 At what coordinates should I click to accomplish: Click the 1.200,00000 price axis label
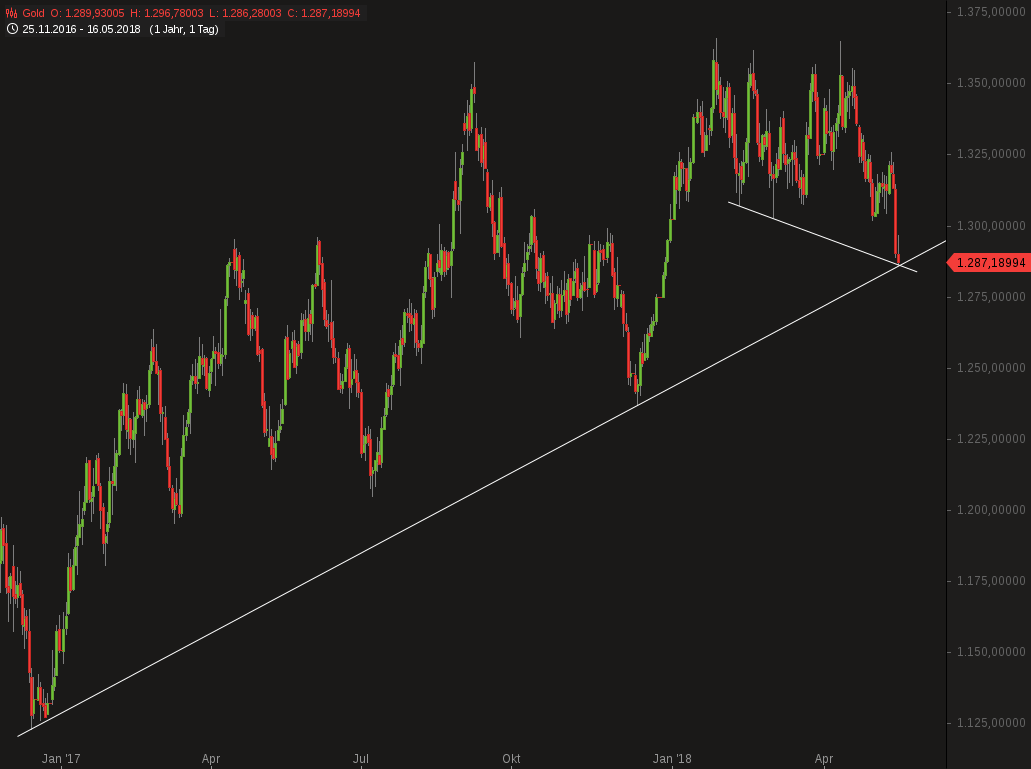(991, 509)
